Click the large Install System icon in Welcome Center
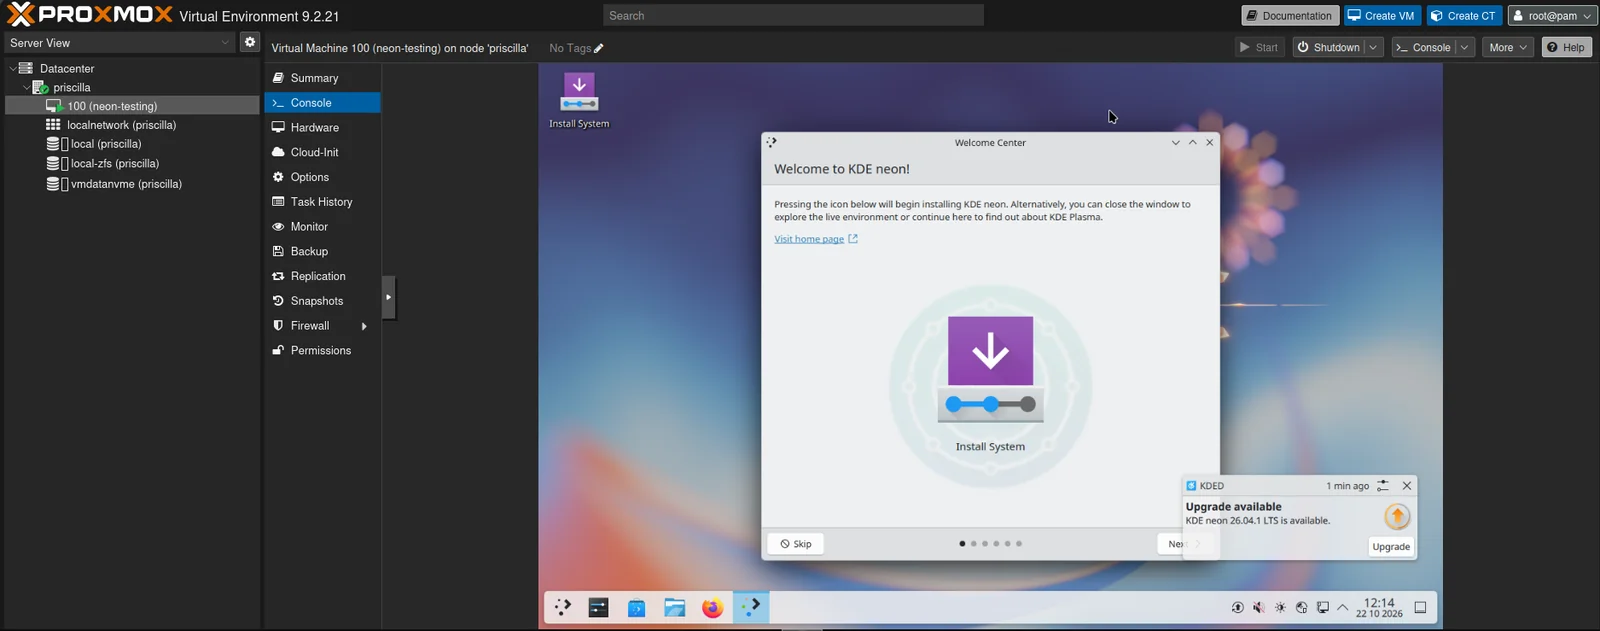 [x=990, y=371]
